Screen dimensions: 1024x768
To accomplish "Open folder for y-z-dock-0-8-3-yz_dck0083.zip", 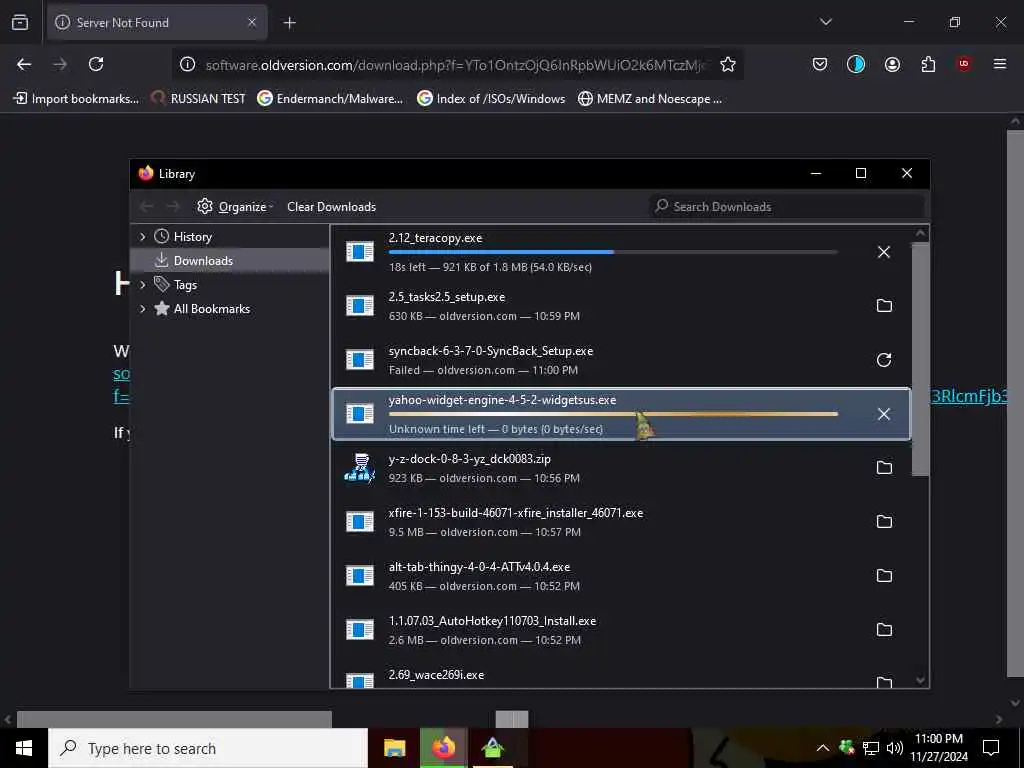I will pyautogui.click(x=884, y=468).
